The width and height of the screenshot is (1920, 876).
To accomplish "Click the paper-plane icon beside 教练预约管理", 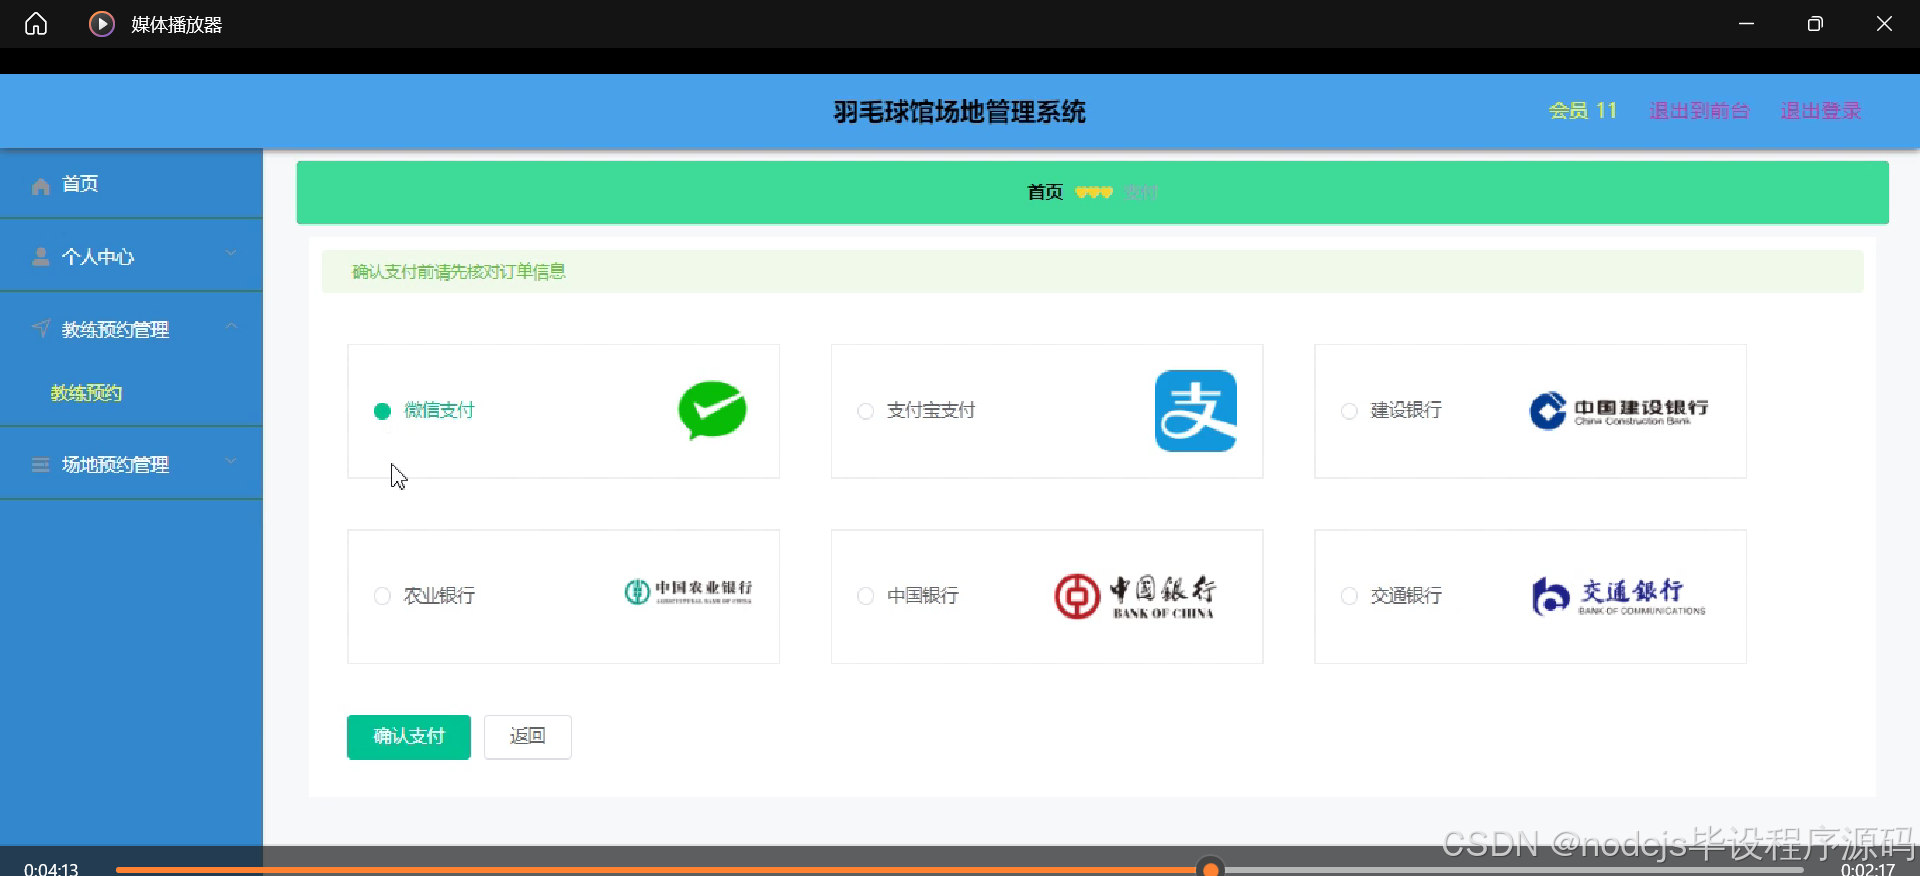I will [x=41, y=328].
